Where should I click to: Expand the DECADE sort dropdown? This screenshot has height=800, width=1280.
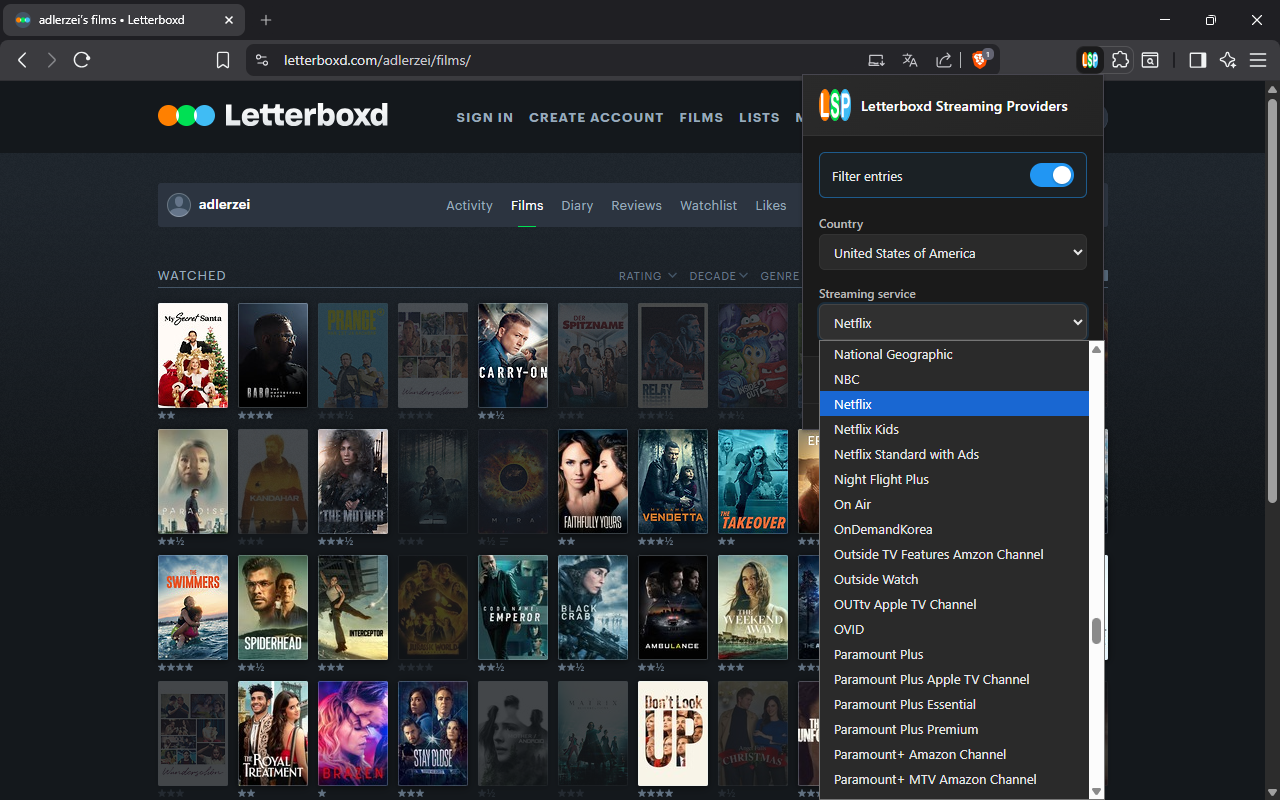[x=718, y=275]
